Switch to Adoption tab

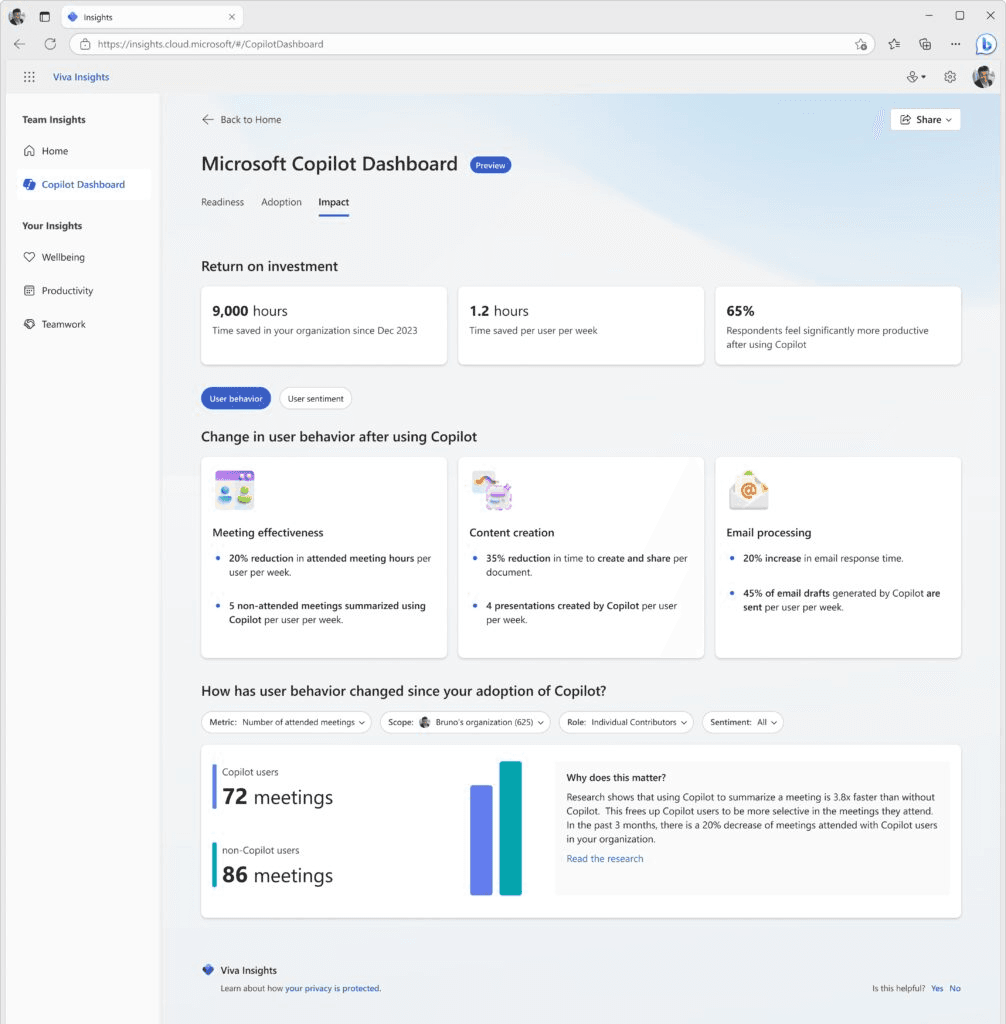[282, 202]
